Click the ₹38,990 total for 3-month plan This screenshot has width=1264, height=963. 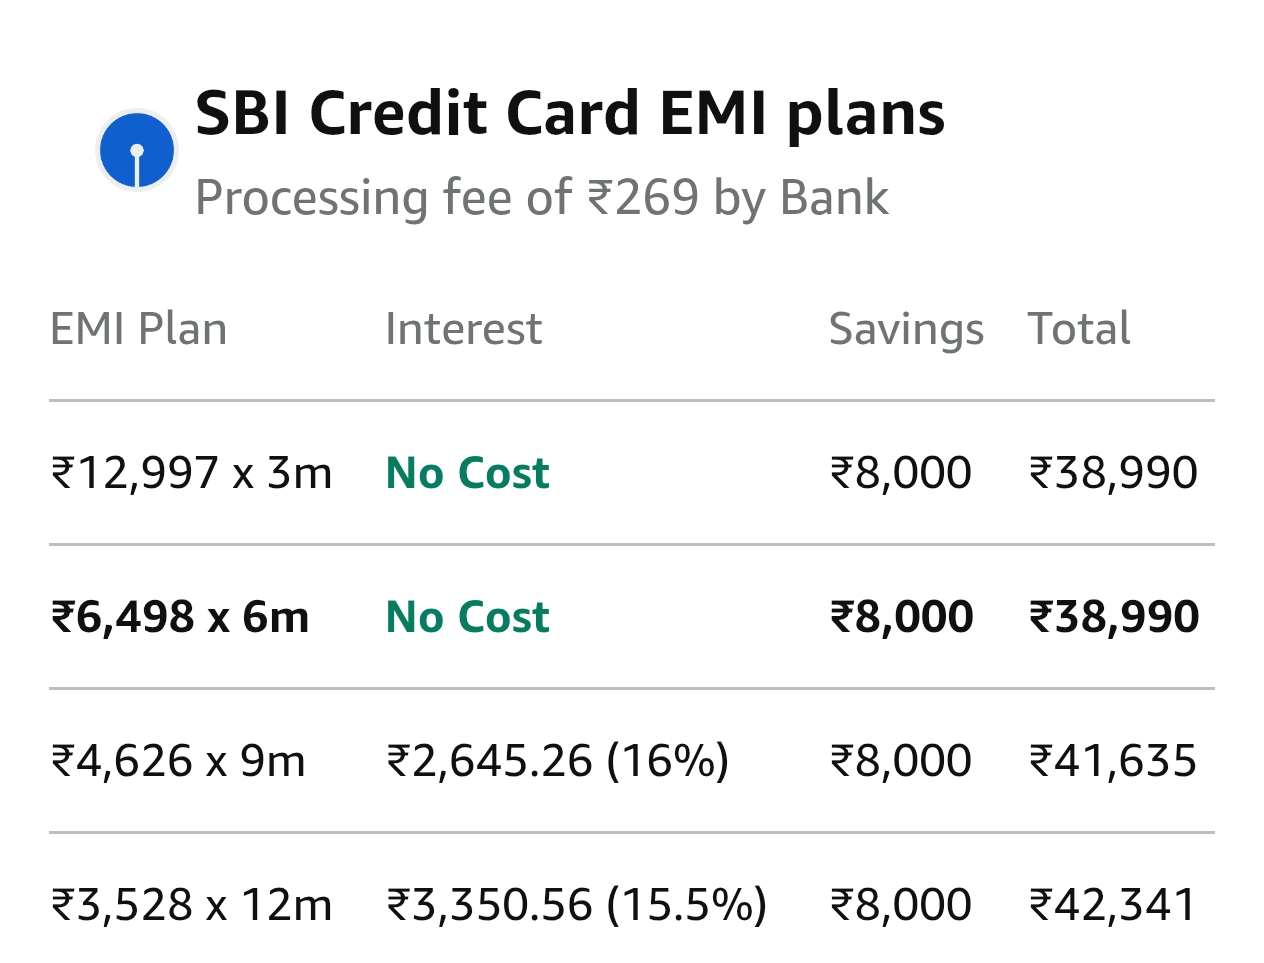[1113, 473]
